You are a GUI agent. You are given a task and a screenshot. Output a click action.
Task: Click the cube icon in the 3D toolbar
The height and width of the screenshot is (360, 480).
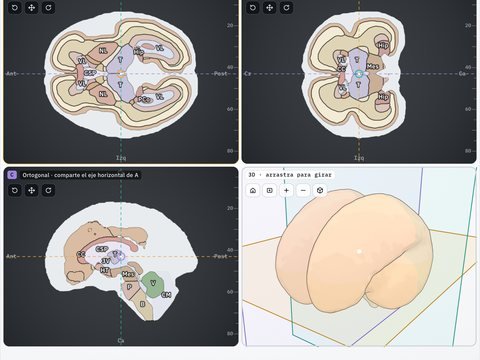[x=320, y=190]
